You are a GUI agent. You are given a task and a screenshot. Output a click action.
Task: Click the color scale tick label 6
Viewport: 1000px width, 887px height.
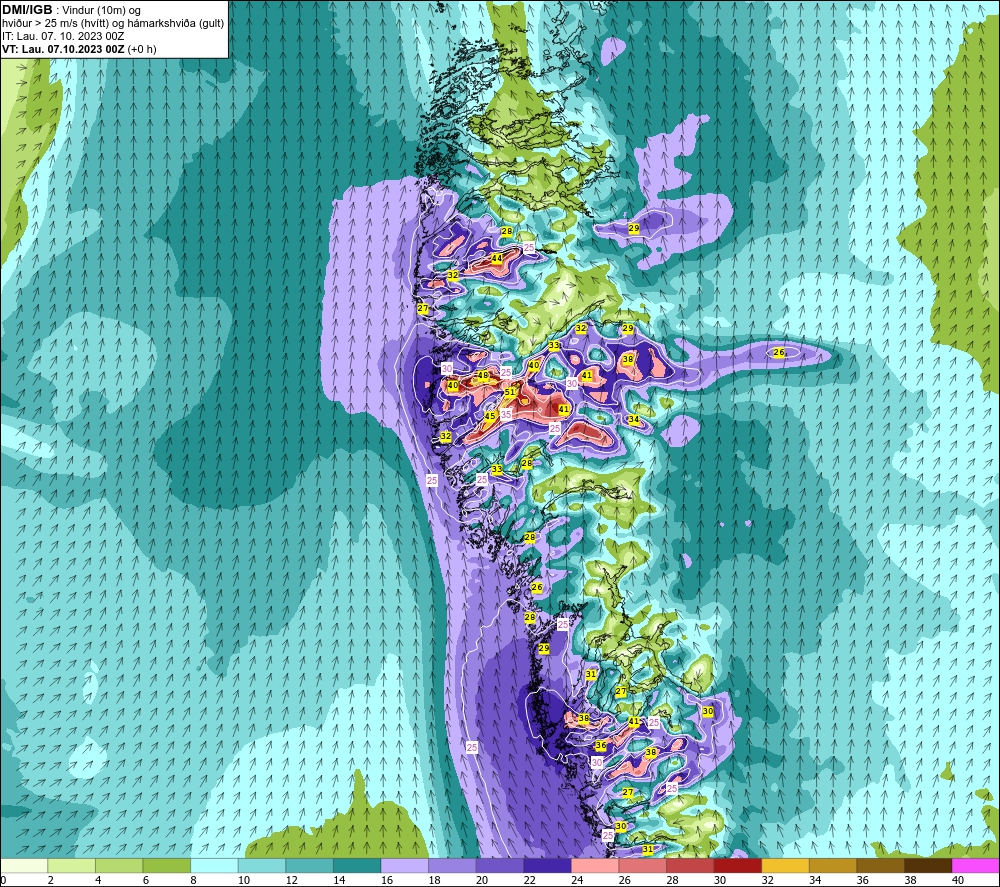tap(146, 881)
